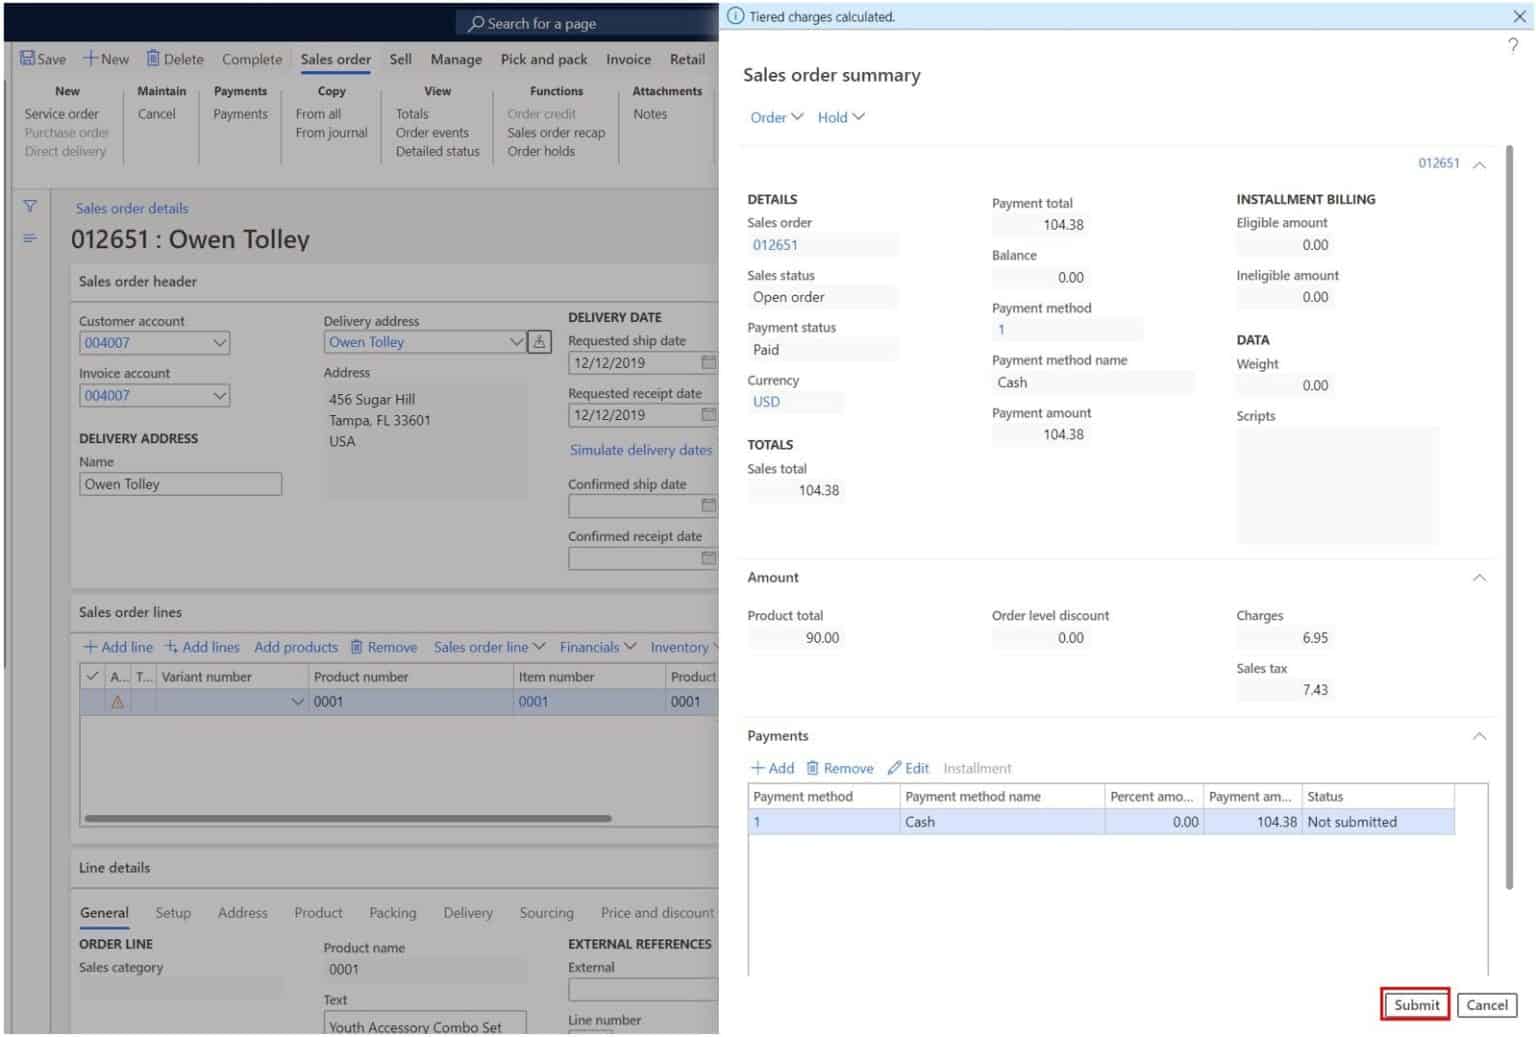The image size is (1536, 1037).
Task: Open the Invoice ribbon tab
Action: point(628,59)
